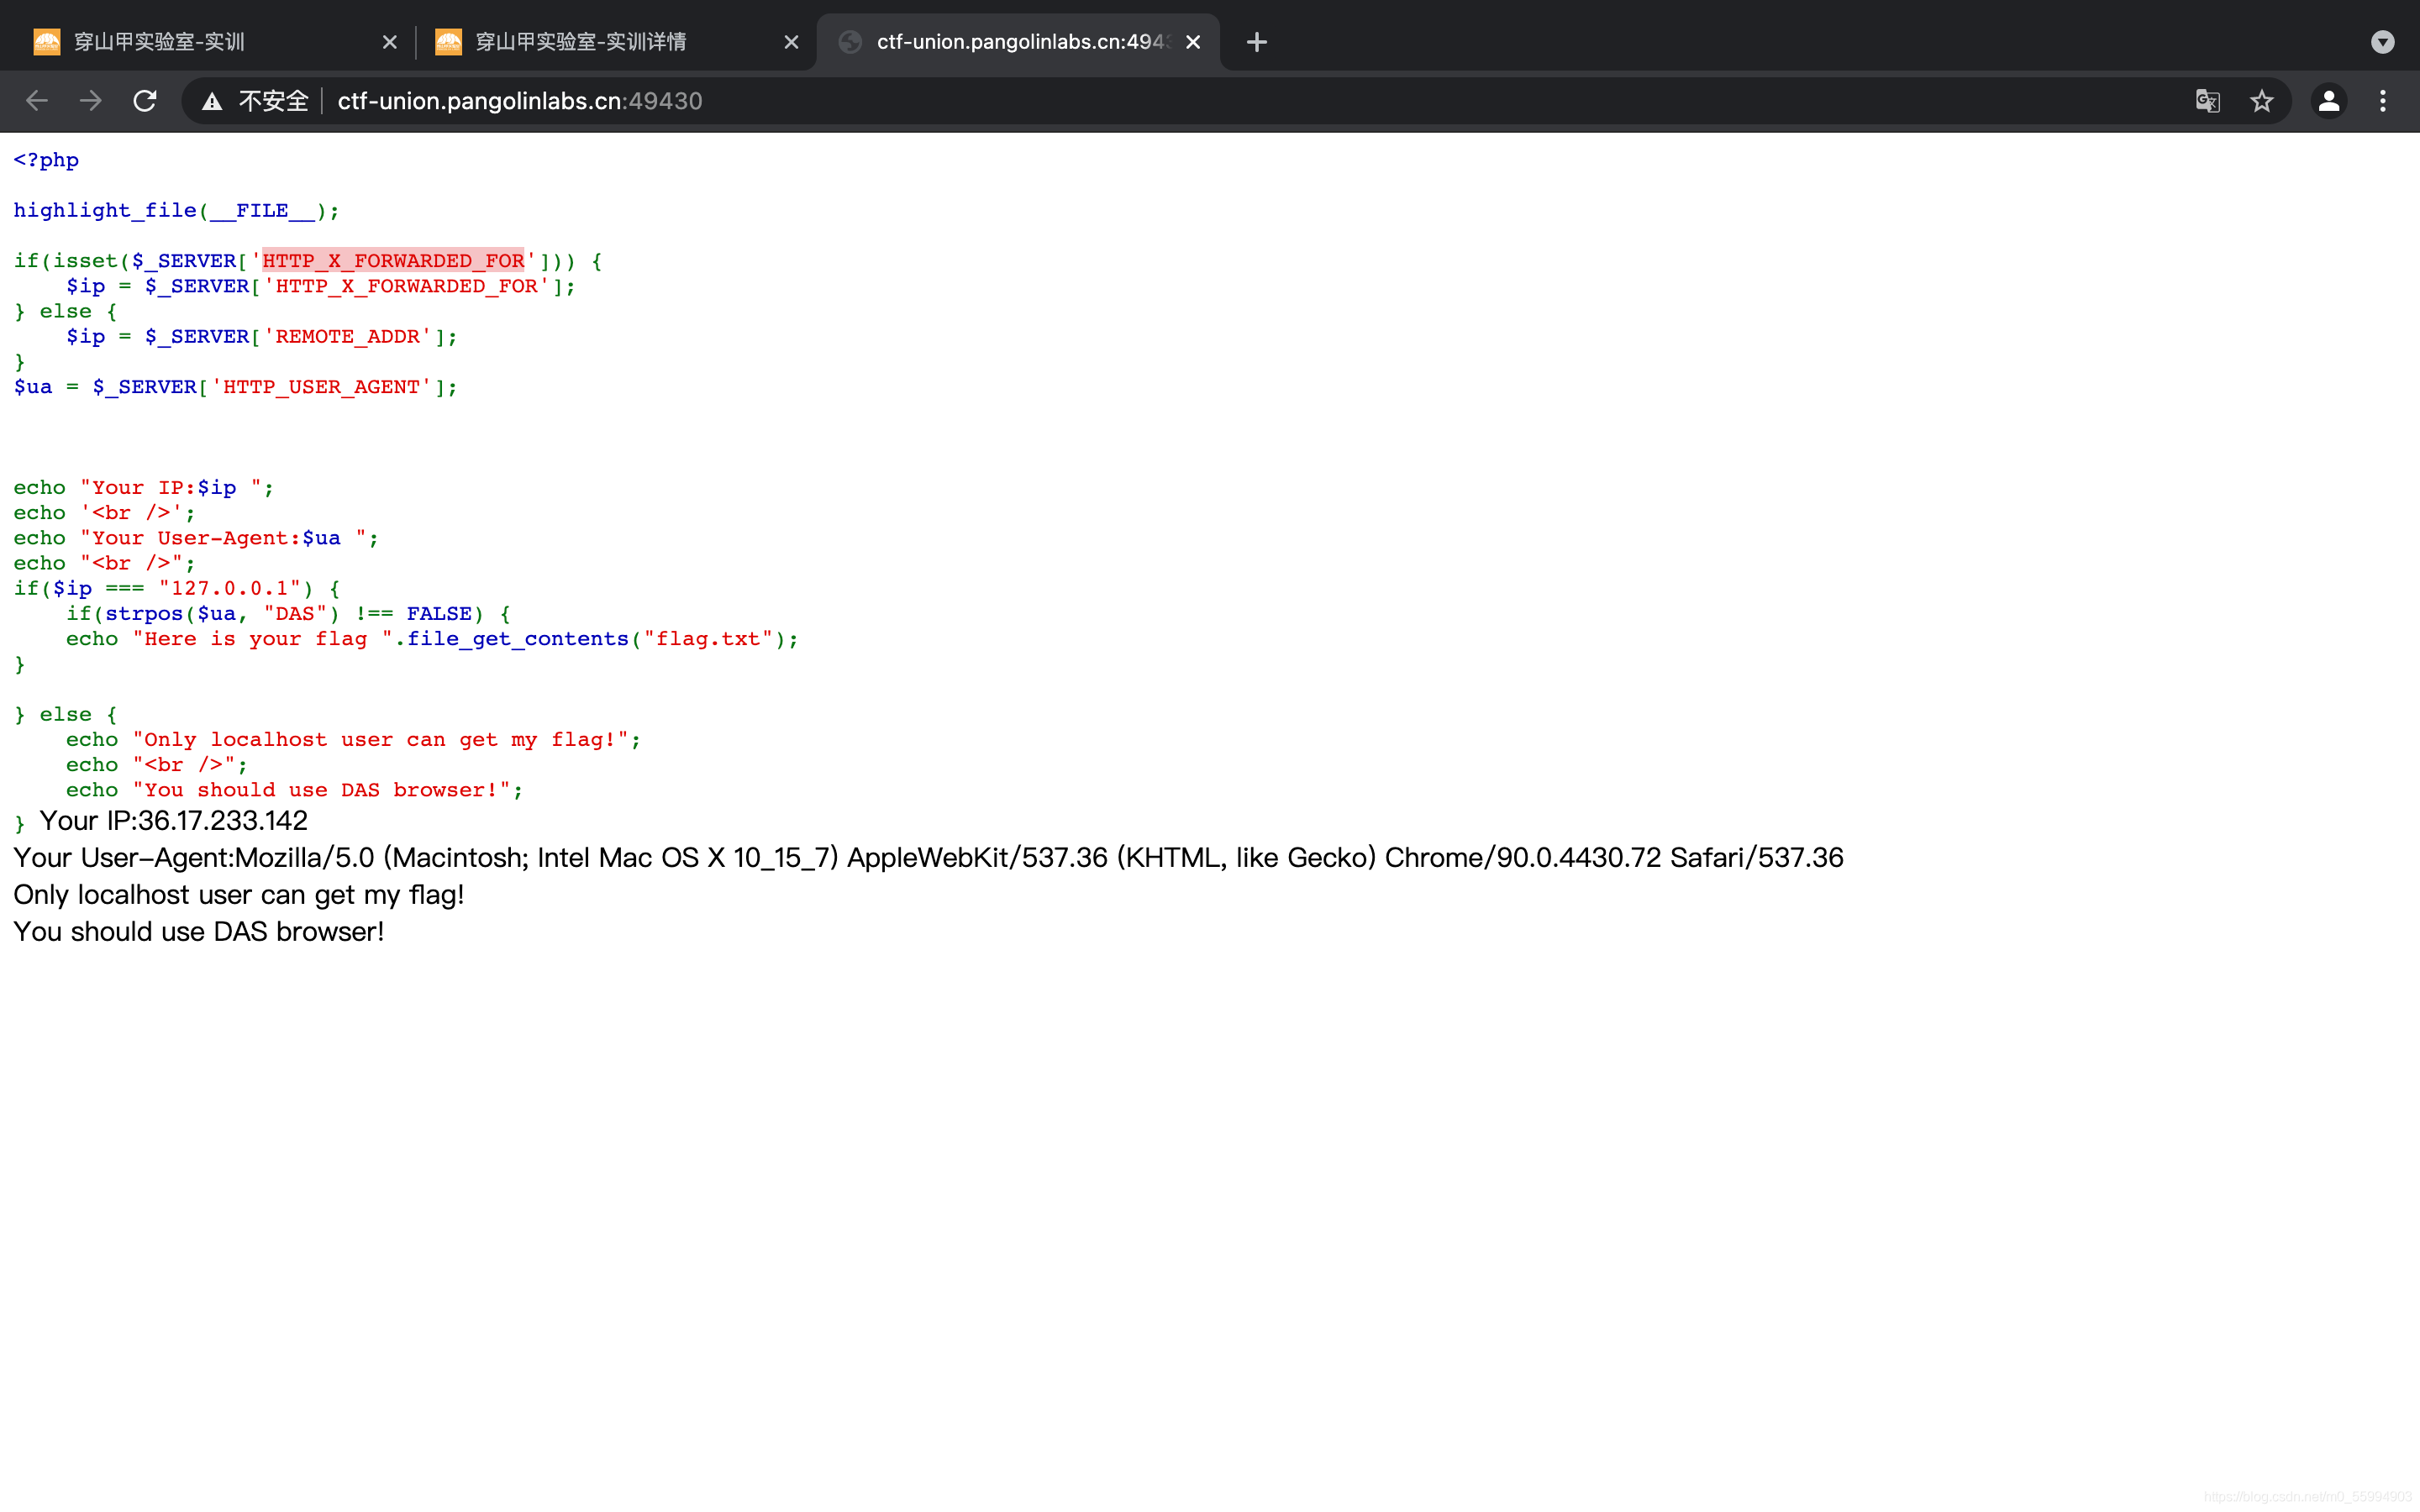Bookmark this page with star icon
Image resolution: width=2420 pixels, height=1512 pixels.
(2261, 101)
